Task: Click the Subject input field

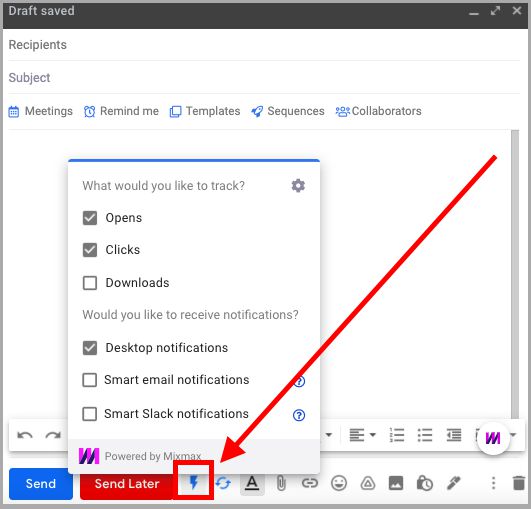Action: (264, 78)
